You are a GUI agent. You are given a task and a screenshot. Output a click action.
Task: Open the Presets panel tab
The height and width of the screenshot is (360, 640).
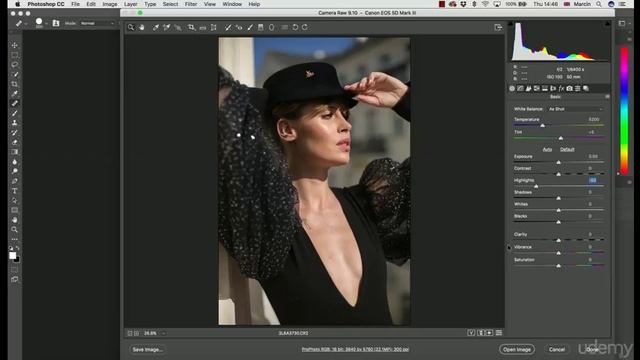[578, 88]
